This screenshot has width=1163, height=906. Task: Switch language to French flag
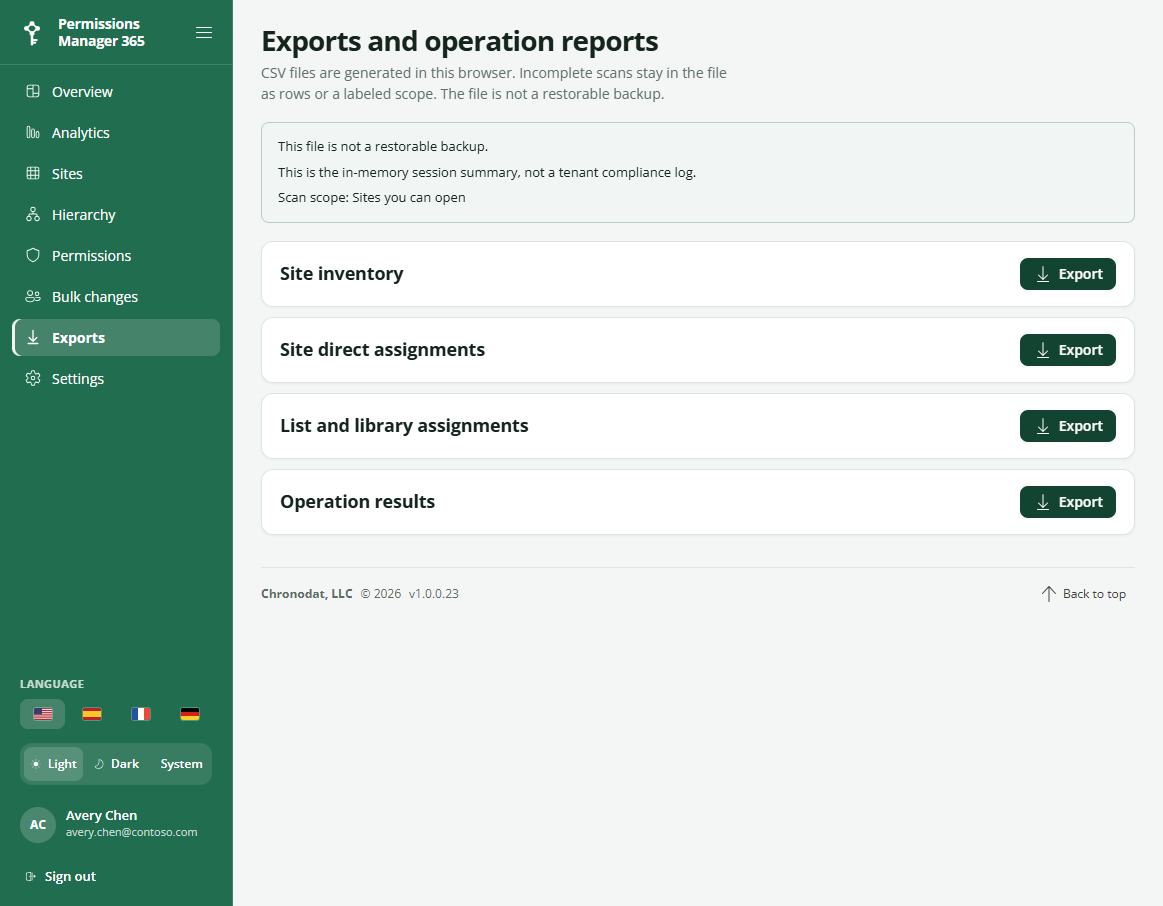(141, 714)
